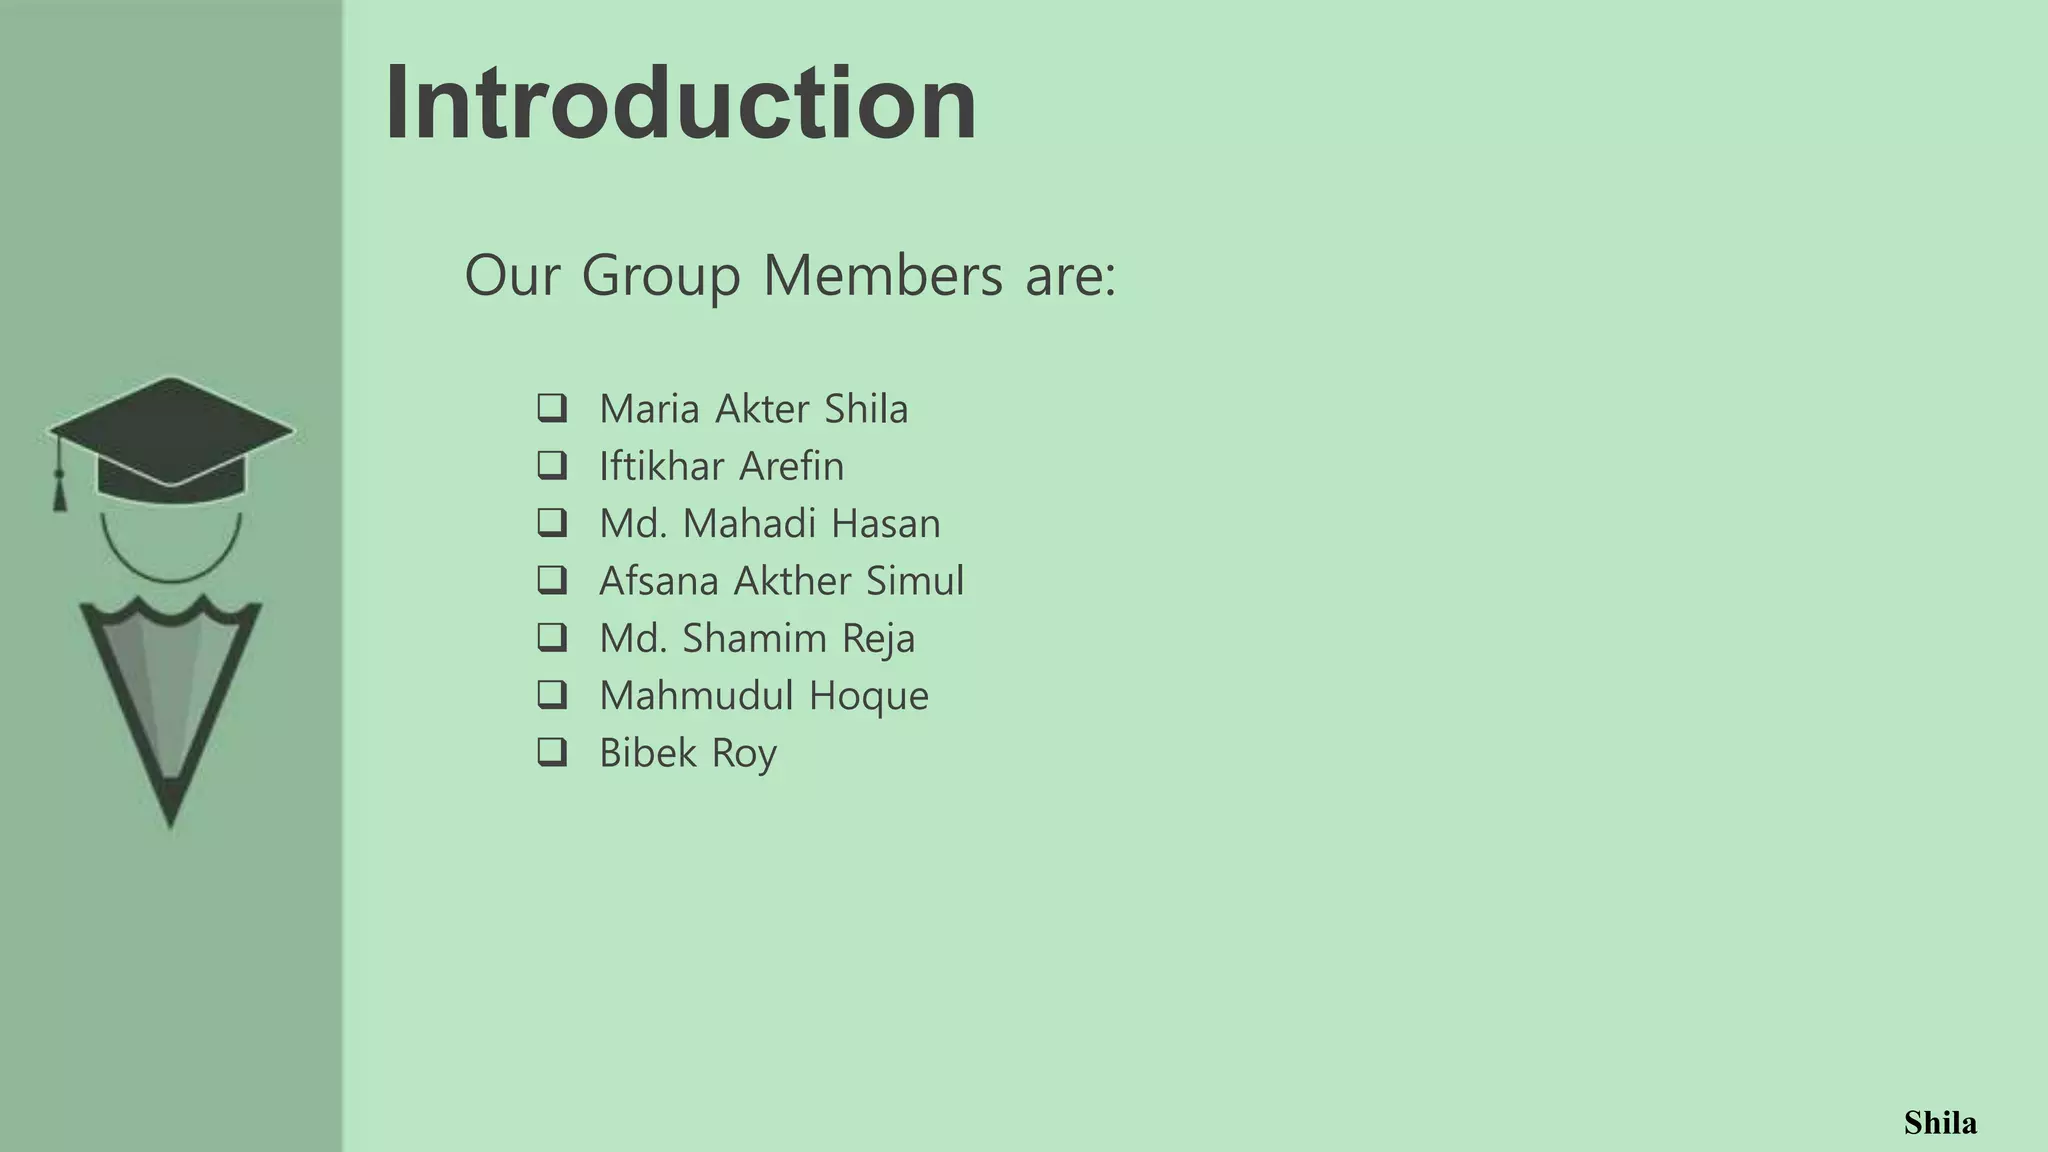Select the name Bibek Roy
Screen dimensions: 2048x1152
(x=688, y=754)
